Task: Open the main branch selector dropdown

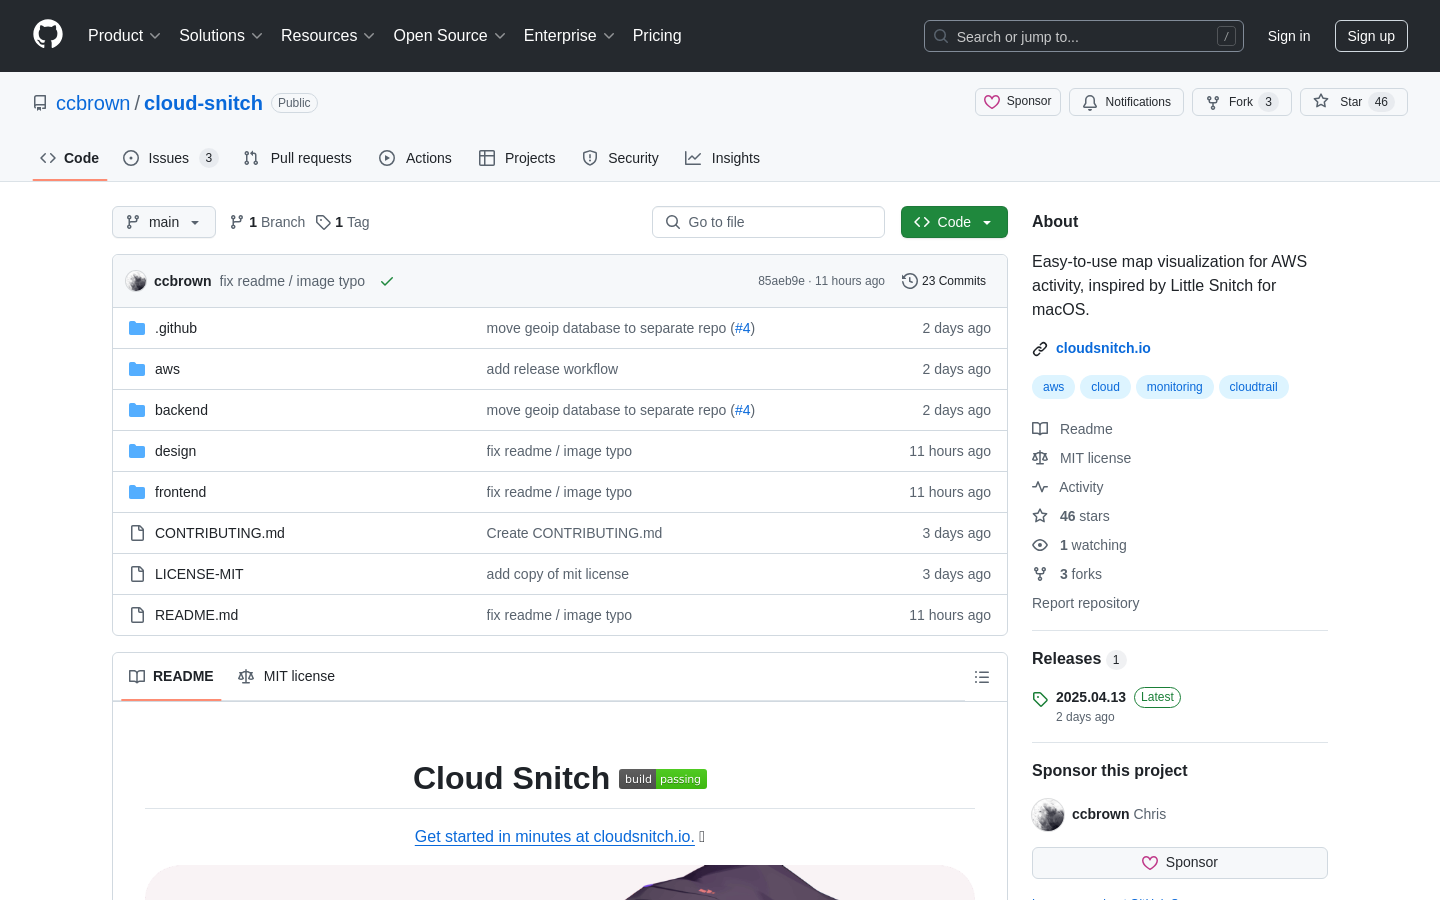Action: point(164,222)
